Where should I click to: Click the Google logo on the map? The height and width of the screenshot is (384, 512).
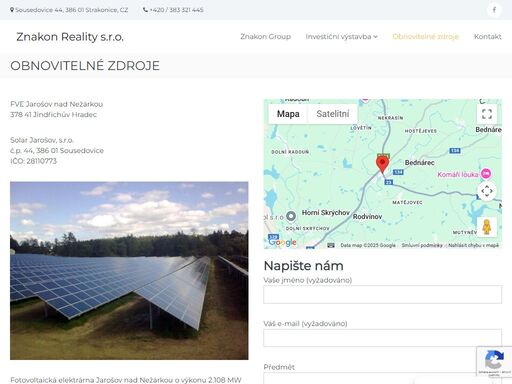coord(282,242)
